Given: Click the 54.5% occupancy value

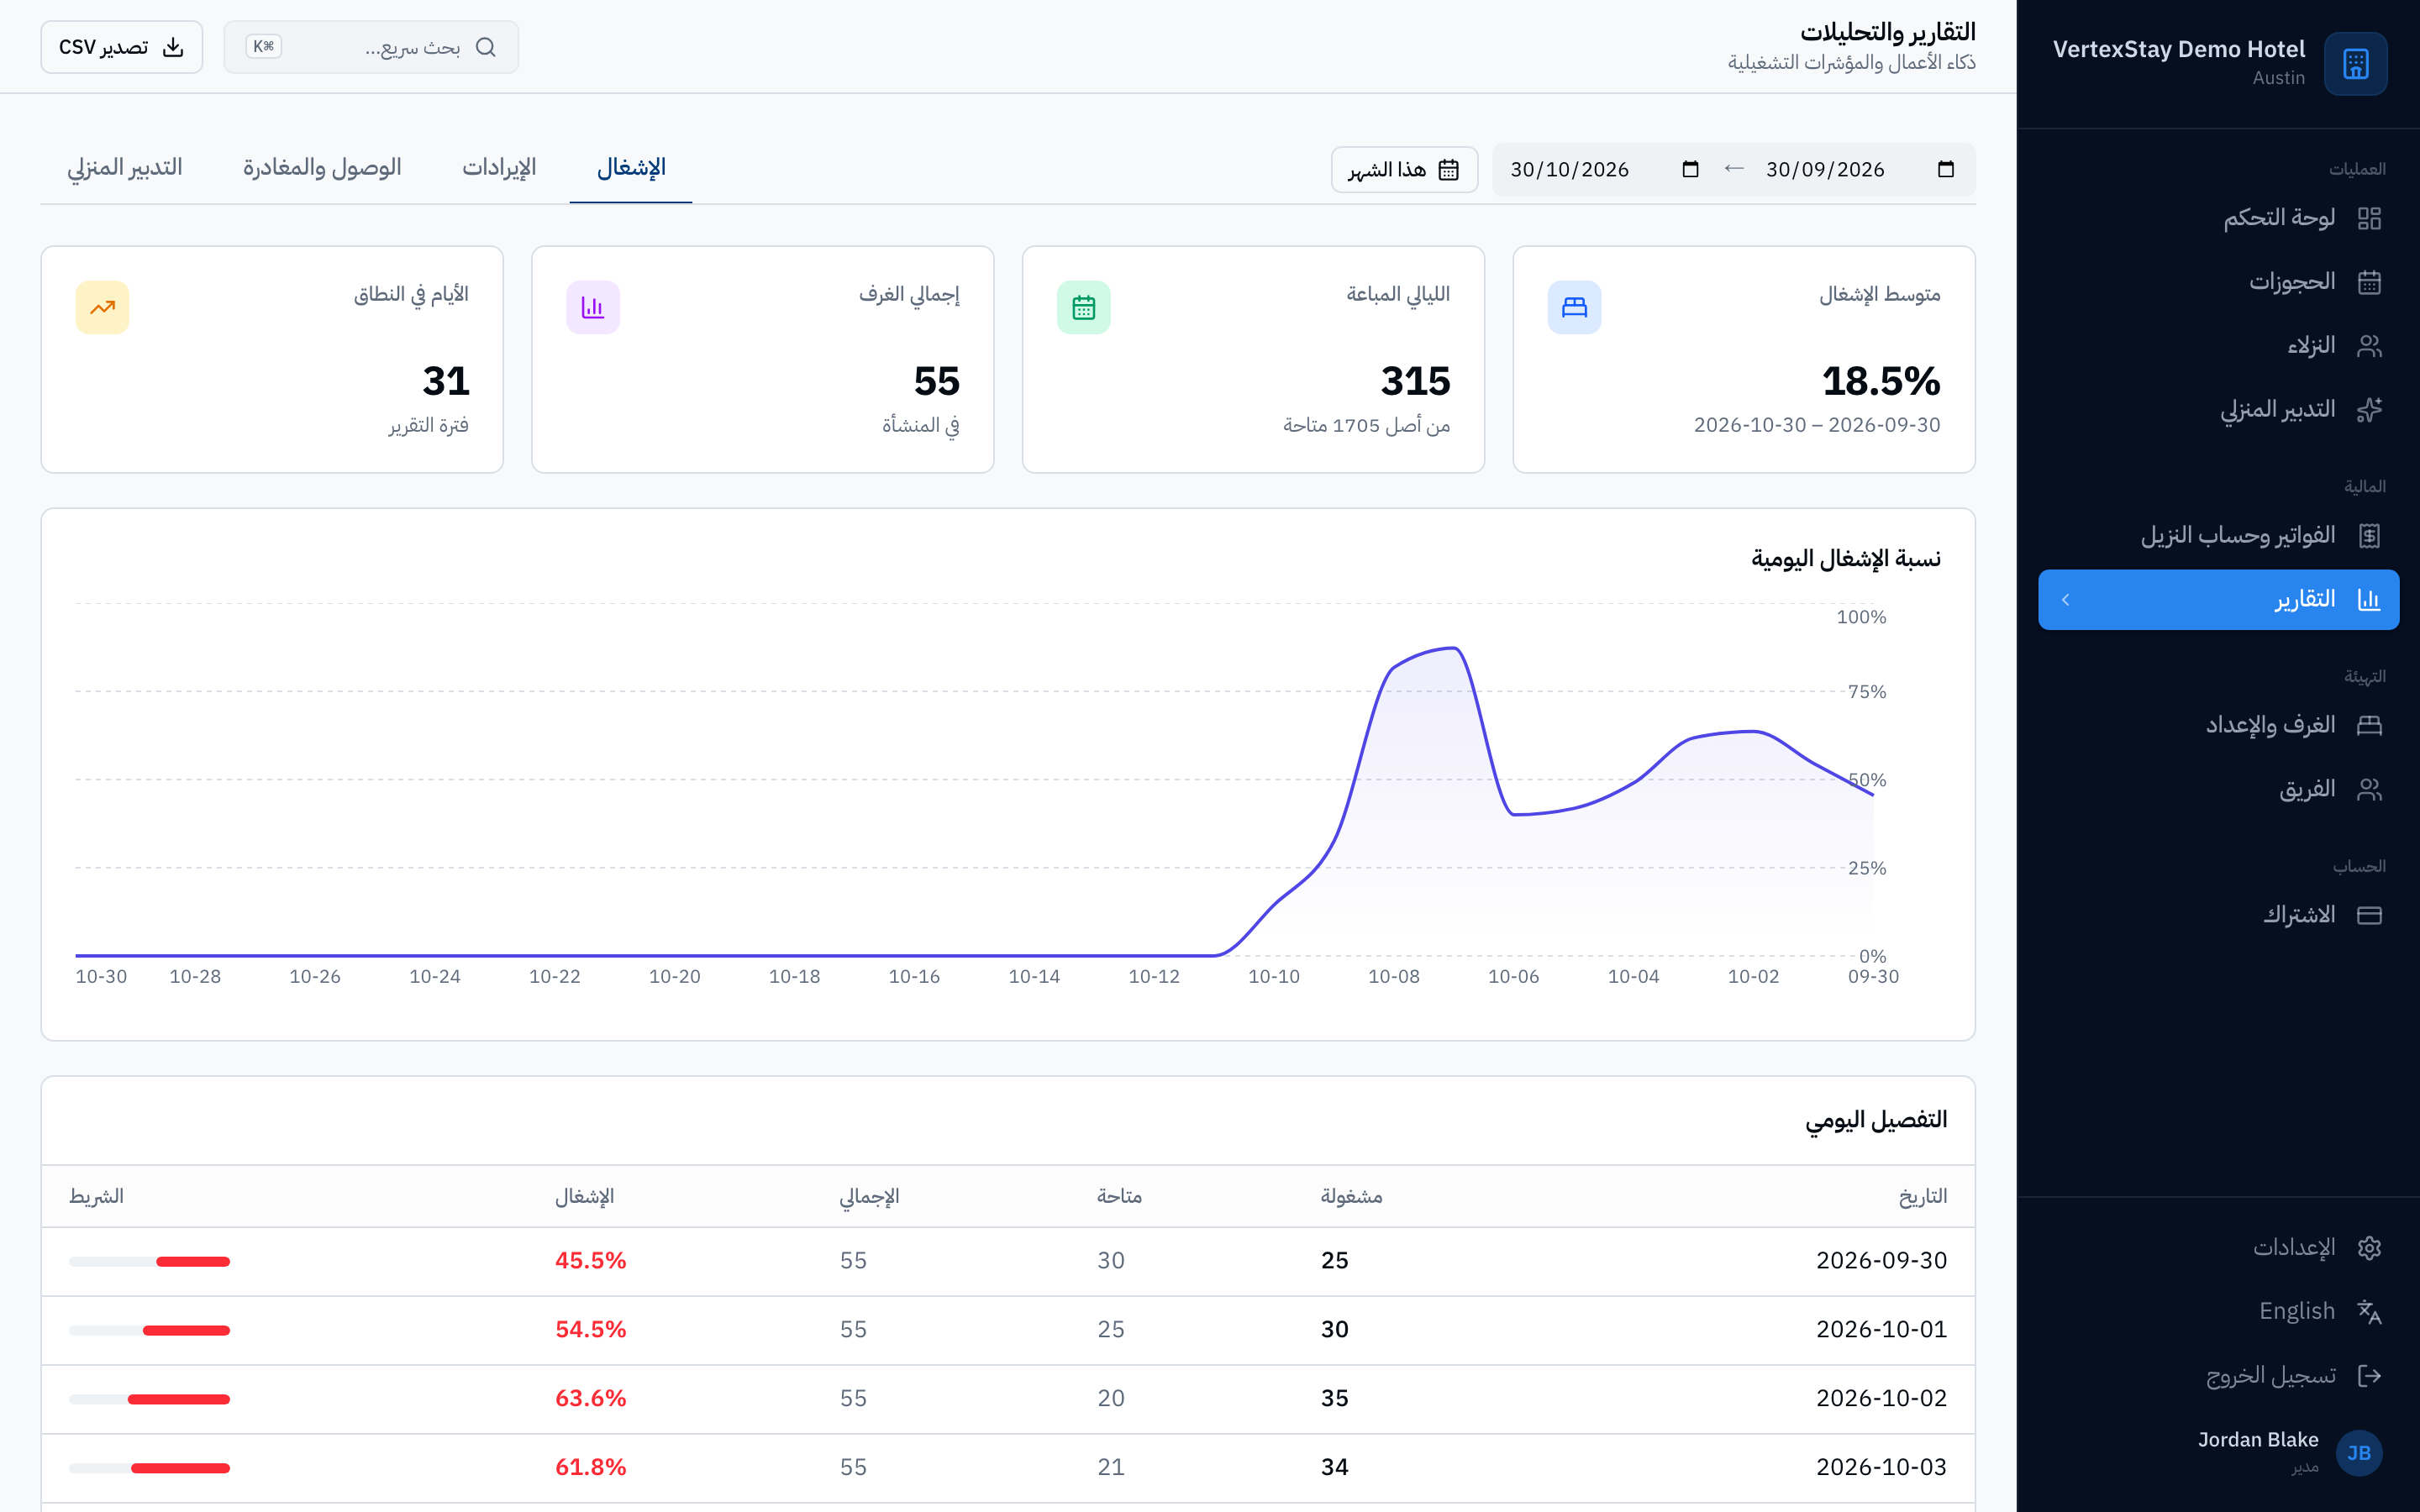Looking at the screenshot, I should click(x=591, y=1329).
